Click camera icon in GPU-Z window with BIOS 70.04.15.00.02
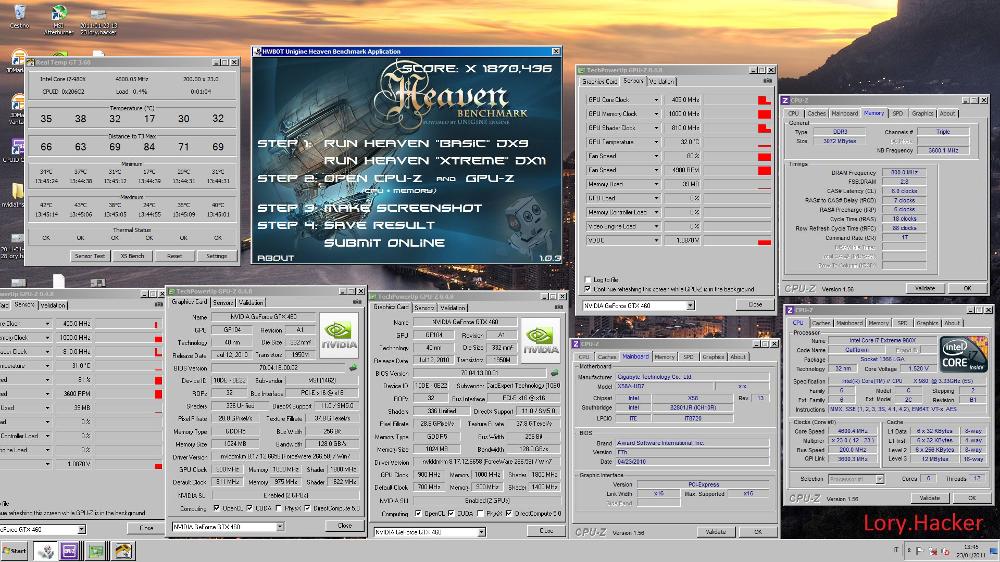This screenshot has height=562, width=1000. [357, 302]
